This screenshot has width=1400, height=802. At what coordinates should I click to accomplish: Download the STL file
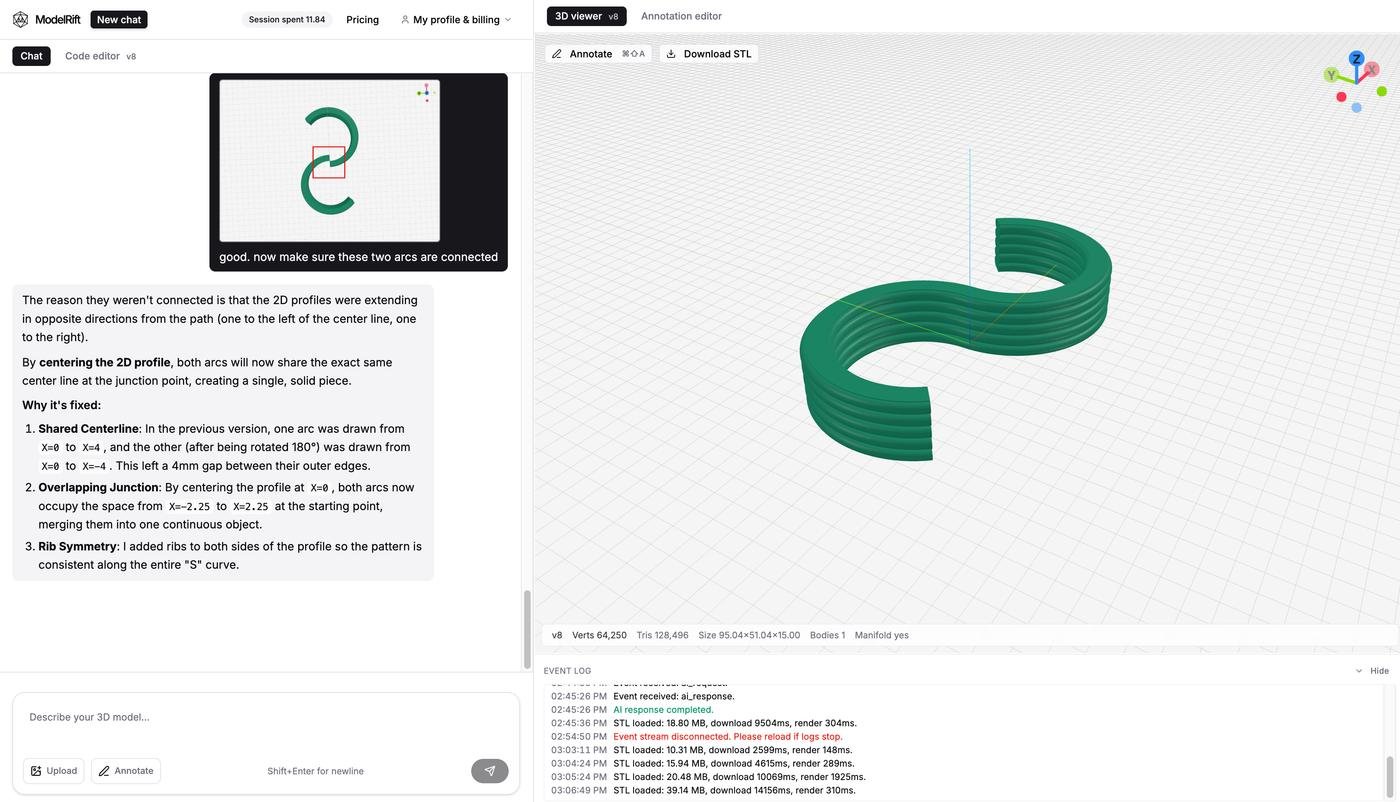tap(709, 54)
